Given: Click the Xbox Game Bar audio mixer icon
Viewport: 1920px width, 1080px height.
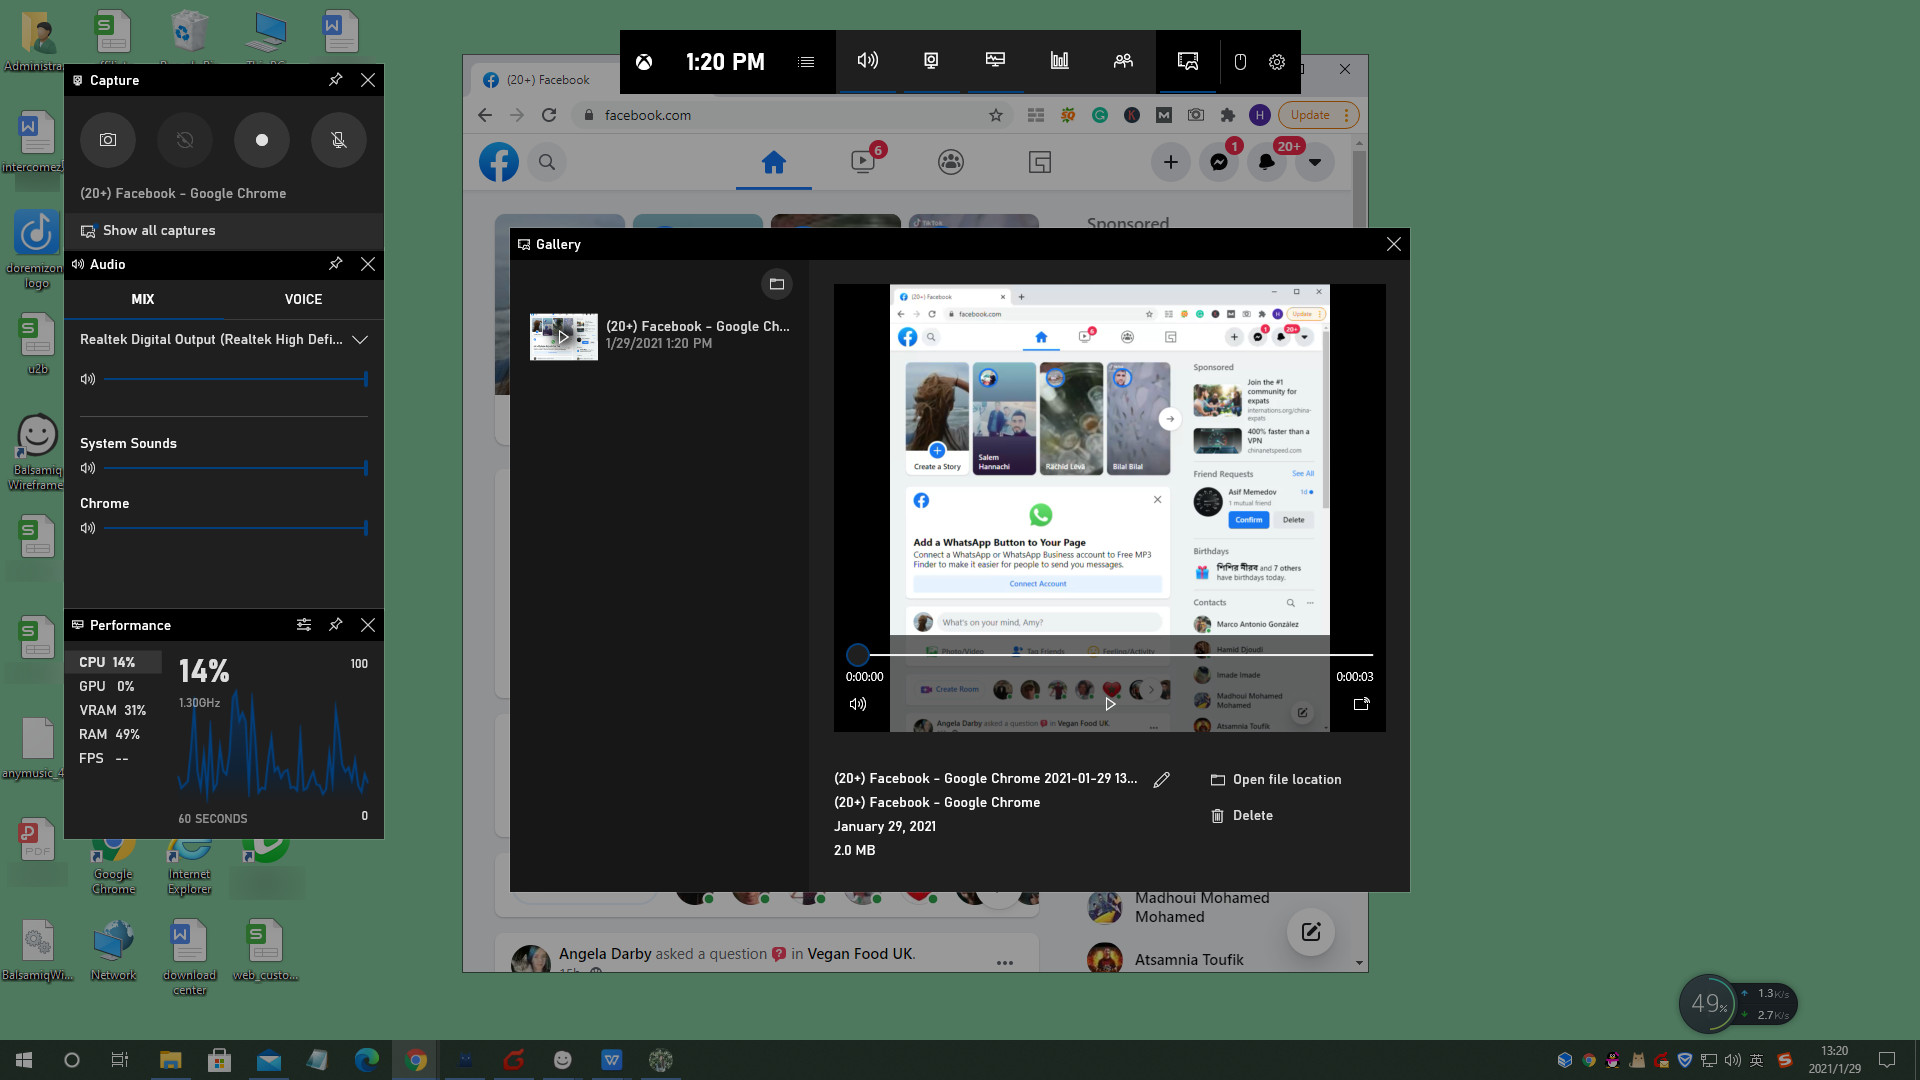Looking at the screenshot, I should [868, 61].
